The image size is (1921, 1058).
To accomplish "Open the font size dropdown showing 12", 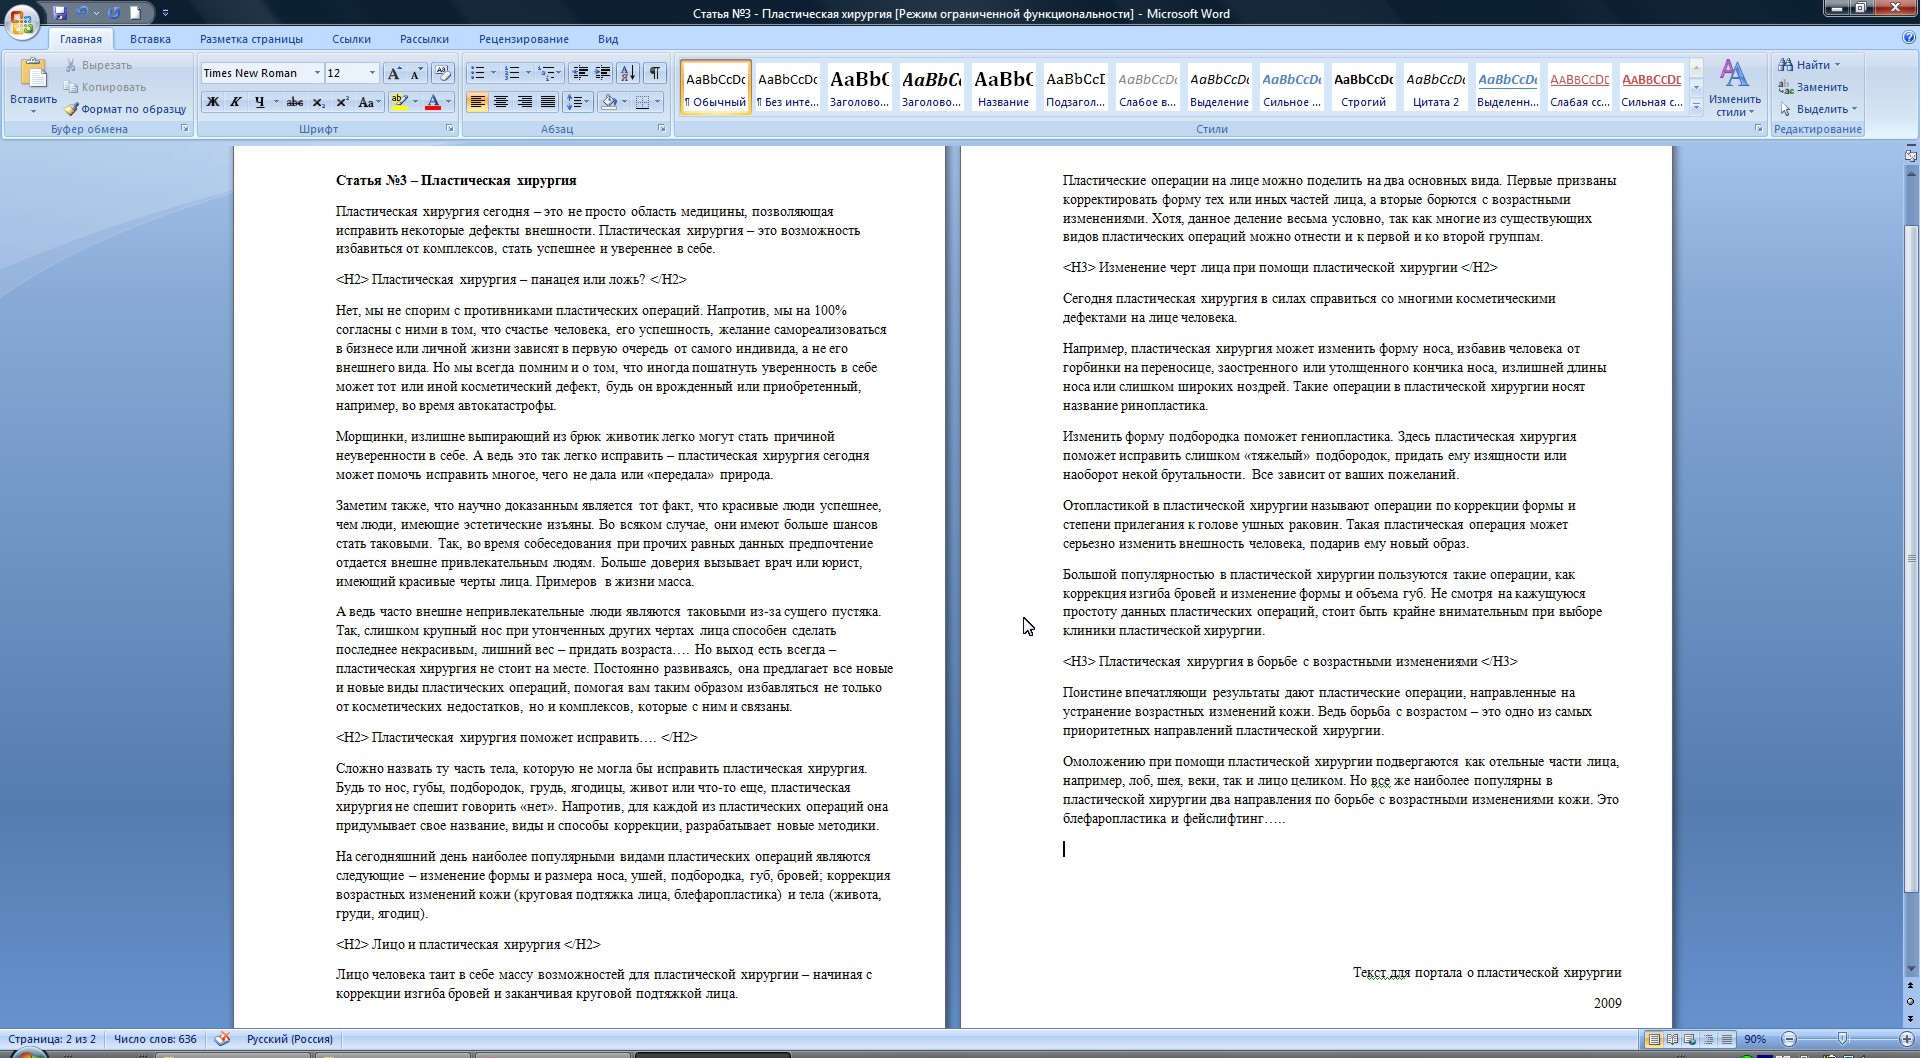I will coord(372,73).
